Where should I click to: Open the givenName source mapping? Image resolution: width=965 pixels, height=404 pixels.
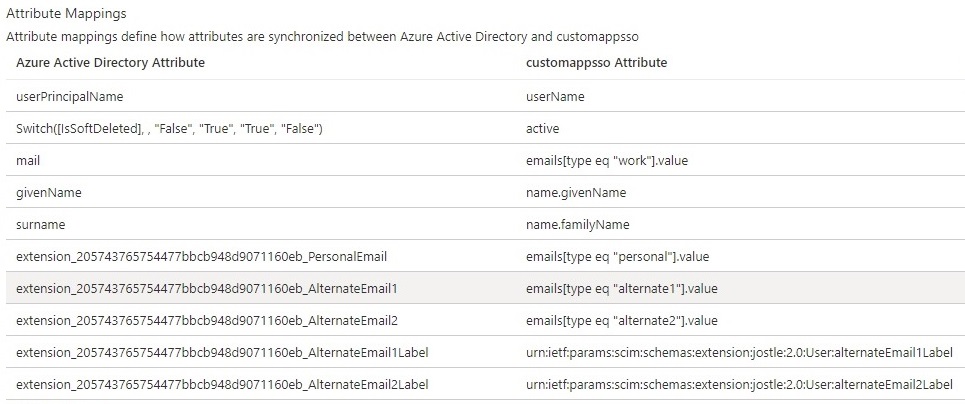(49, 193)
